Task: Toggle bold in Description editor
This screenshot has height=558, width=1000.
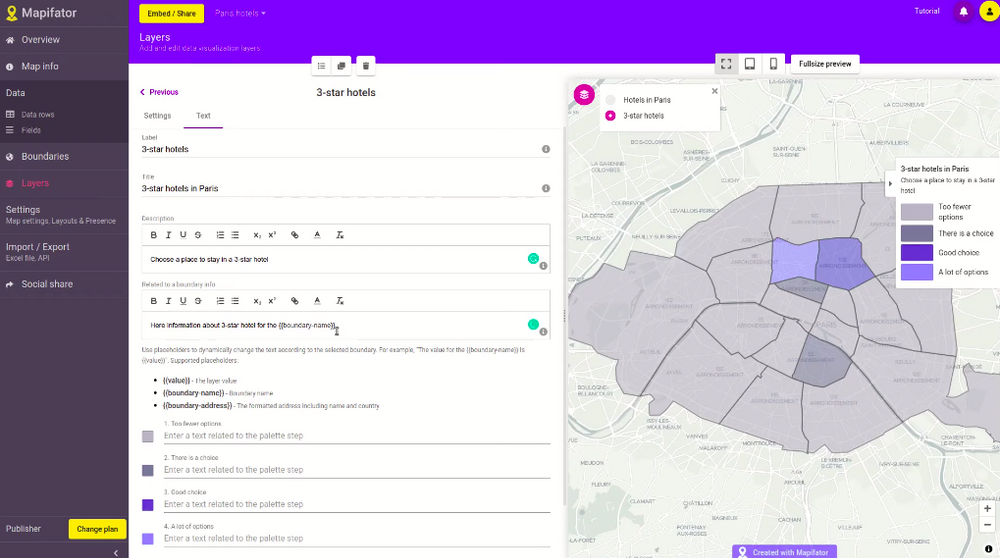Action: coord(154,235)
